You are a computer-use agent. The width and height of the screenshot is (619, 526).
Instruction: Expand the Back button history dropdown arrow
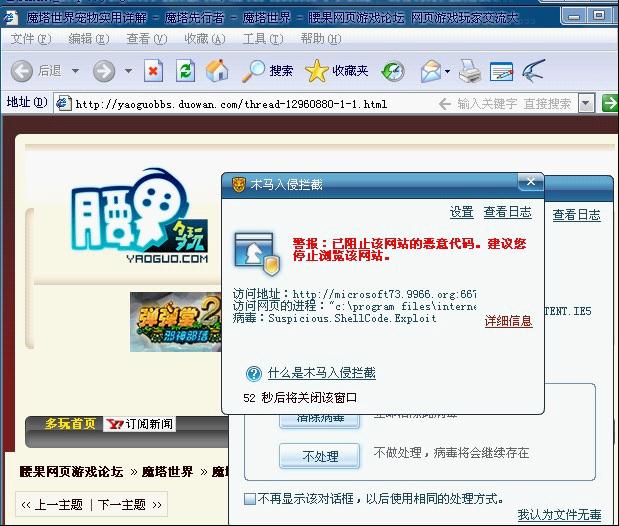coord(74,71)
